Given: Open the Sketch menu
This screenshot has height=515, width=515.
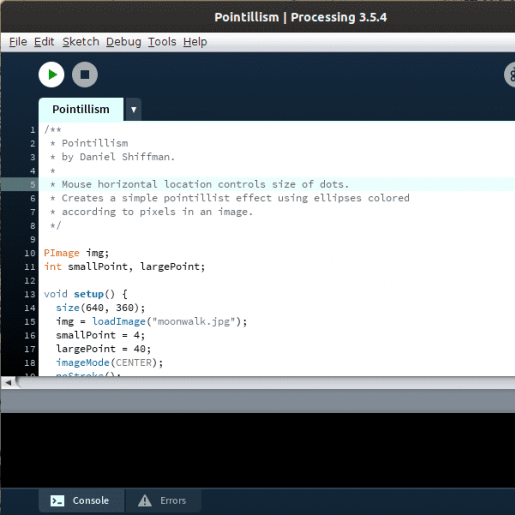Looking at the screenshot, I should [x=81, y=42].
